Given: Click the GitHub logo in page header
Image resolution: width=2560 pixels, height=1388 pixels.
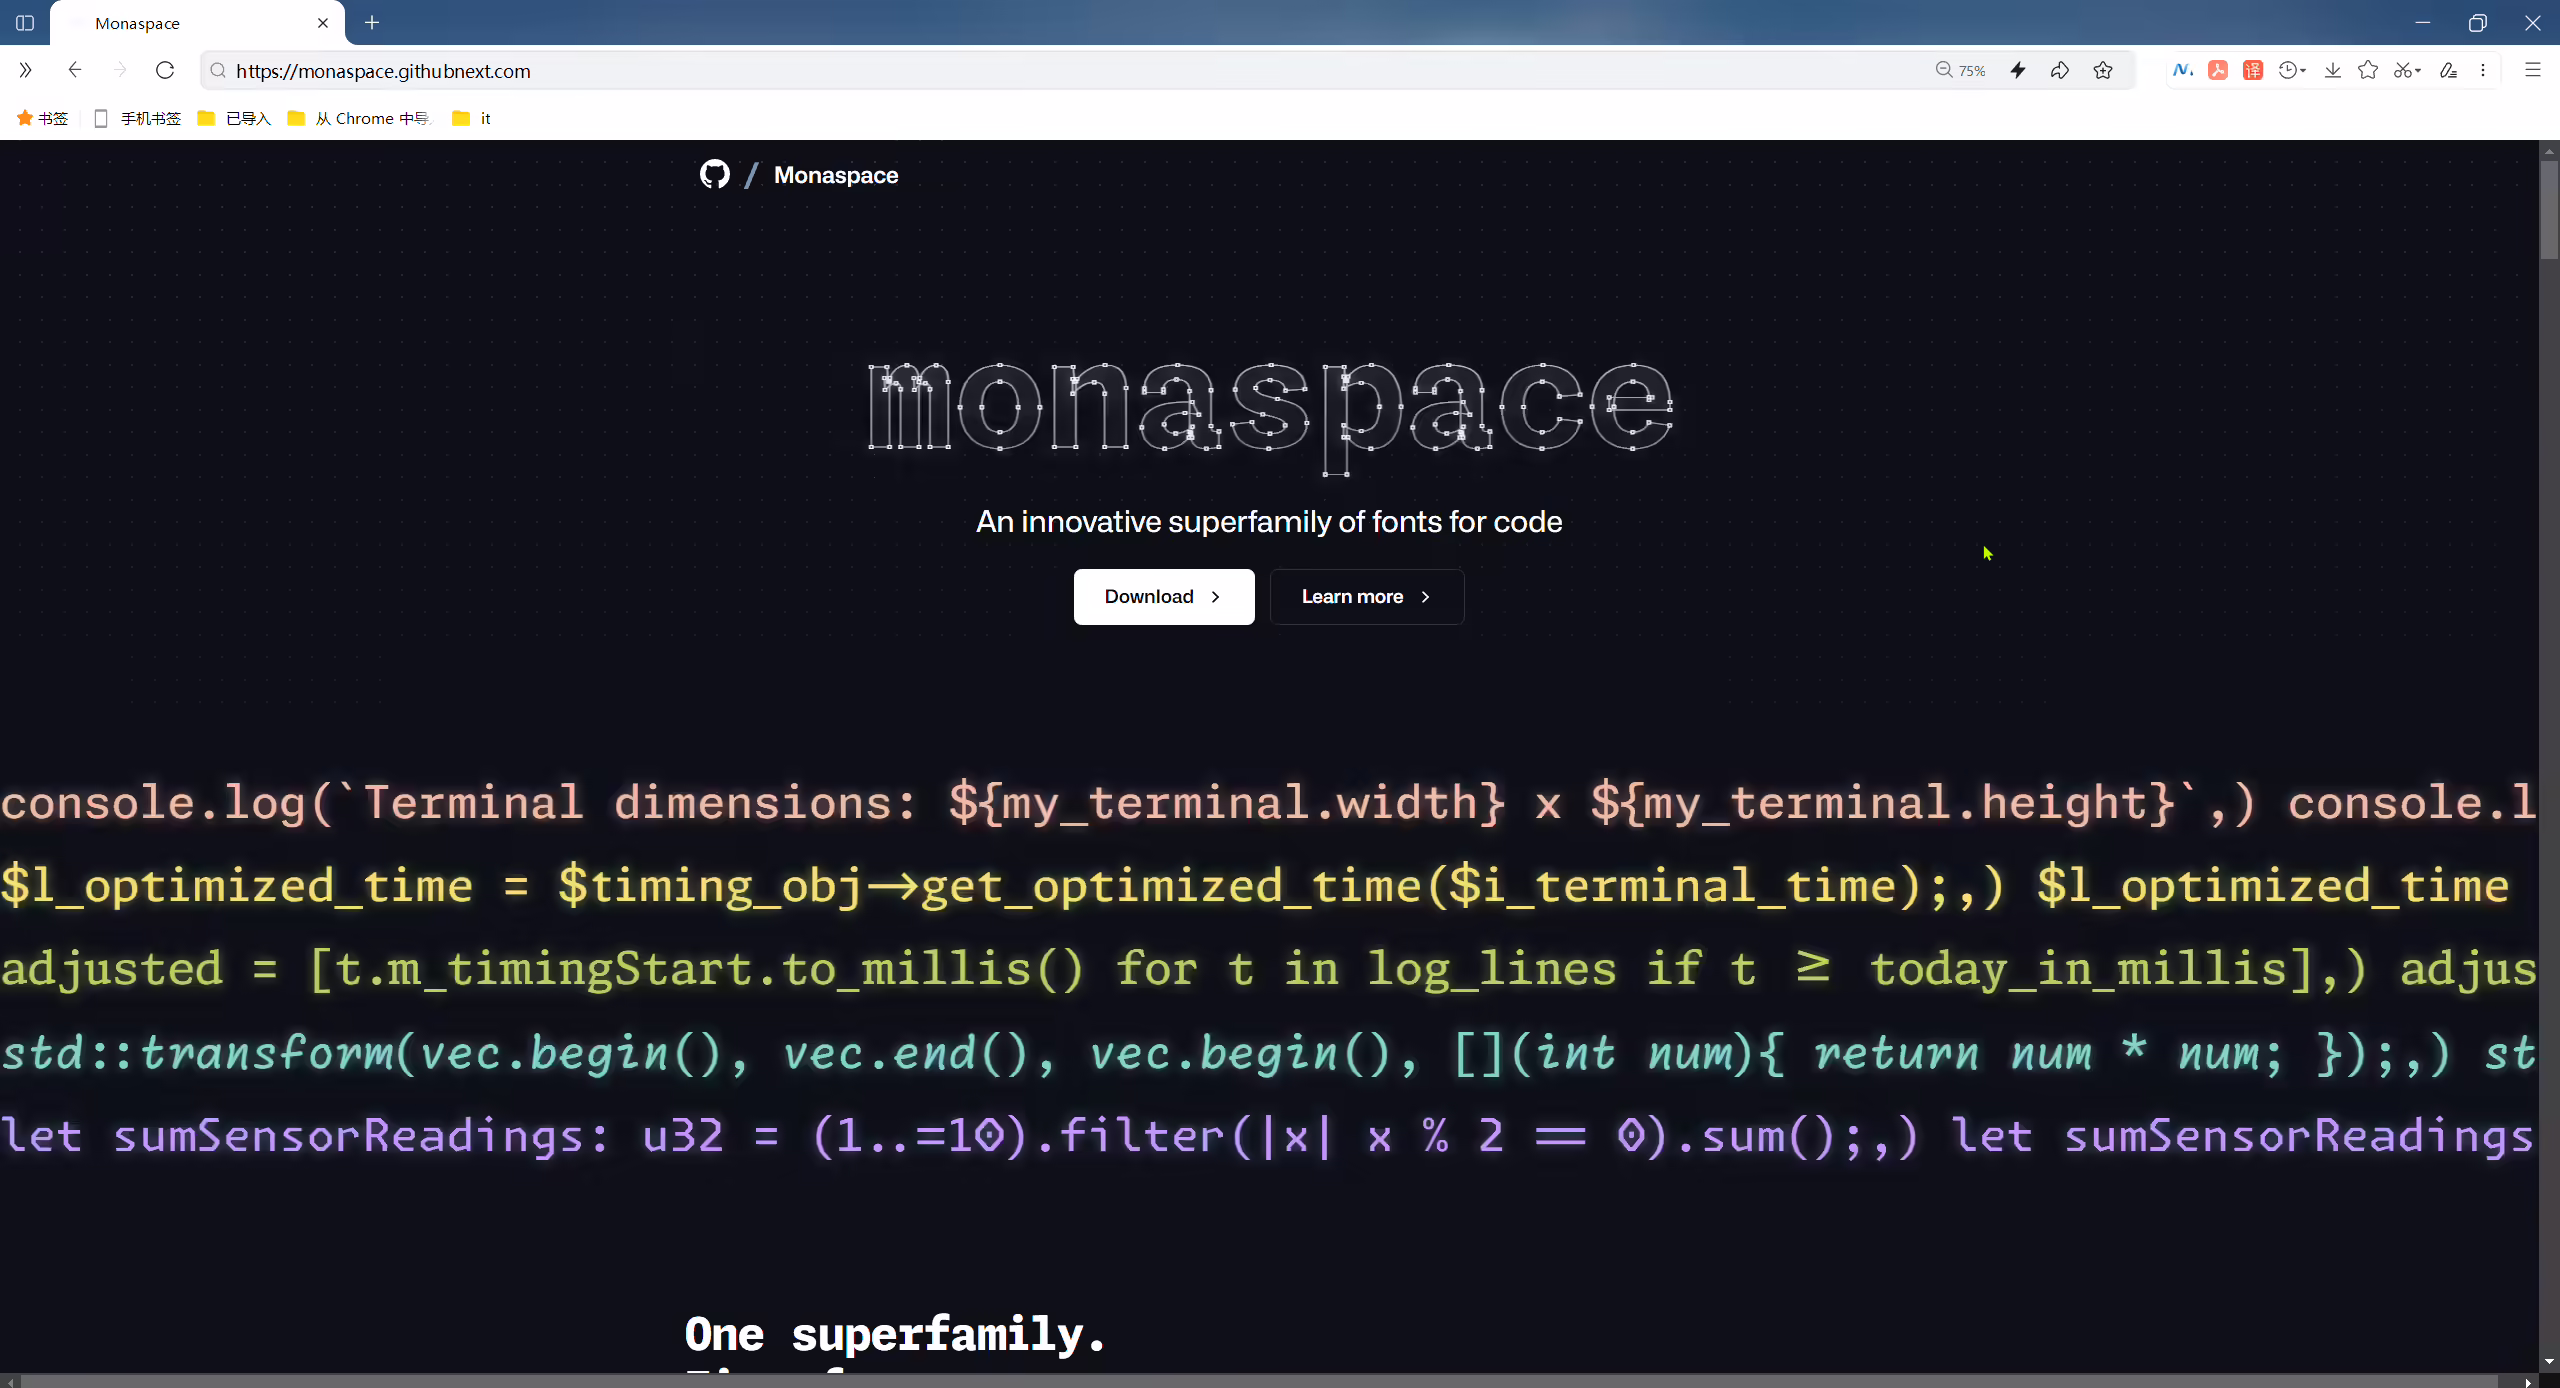Looking at the screenshot, I should (x=715, y=175).
